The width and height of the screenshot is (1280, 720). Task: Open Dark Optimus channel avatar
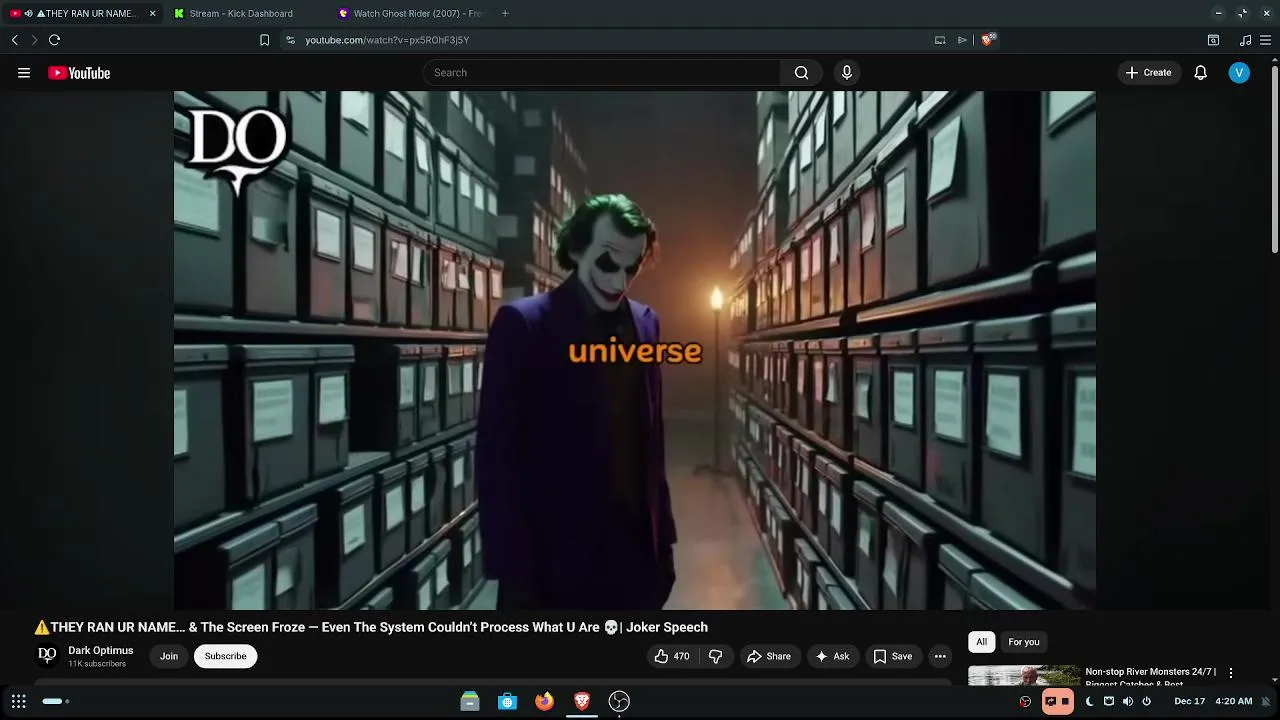[47, 655]
